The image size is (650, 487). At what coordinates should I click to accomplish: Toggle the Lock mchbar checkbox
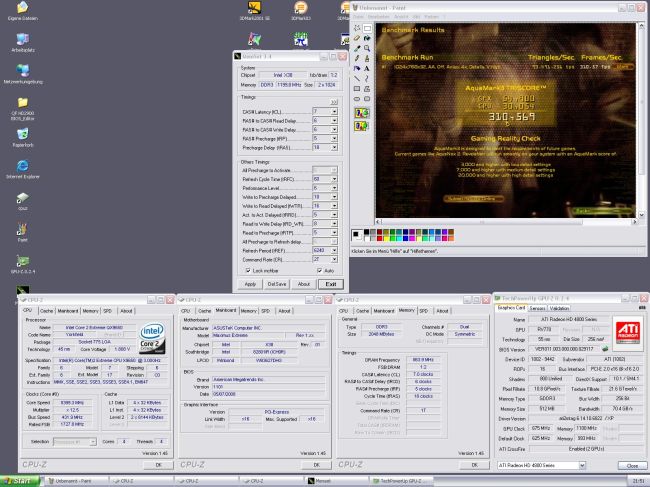(248, 271)
